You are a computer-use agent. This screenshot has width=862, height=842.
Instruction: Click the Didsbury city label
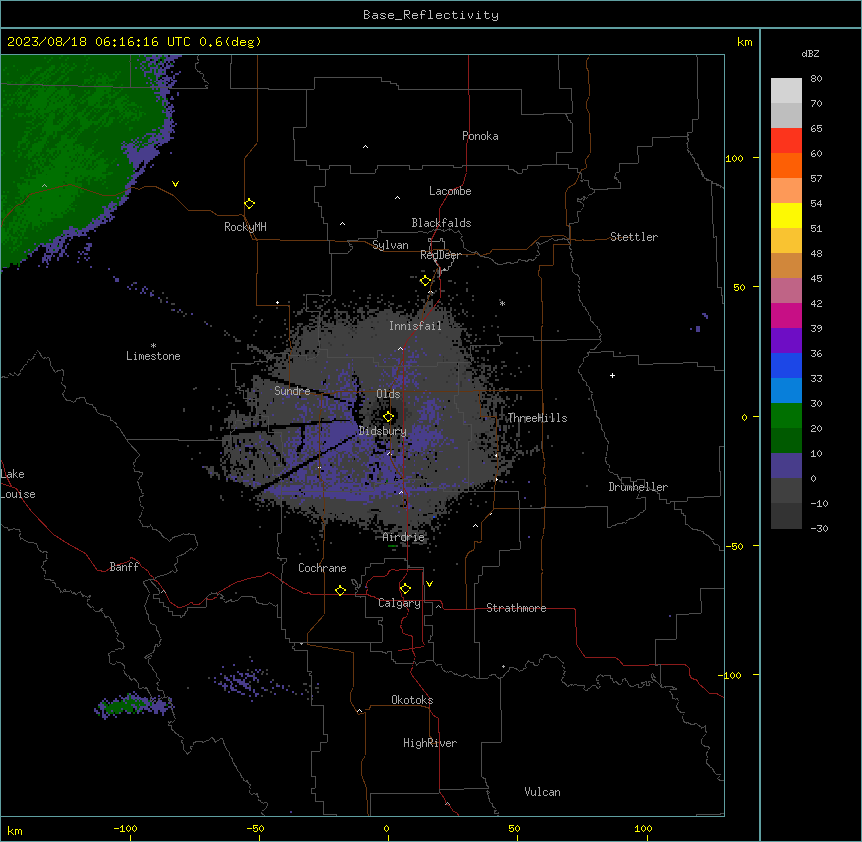pos(383,431)
